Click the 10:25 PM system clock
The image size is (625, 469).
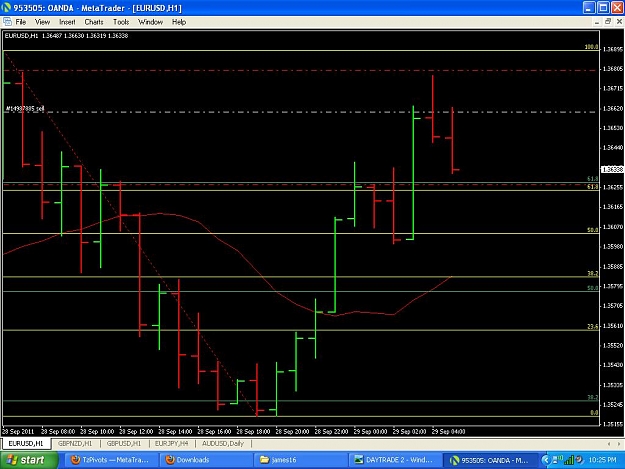tap(602, 460)
